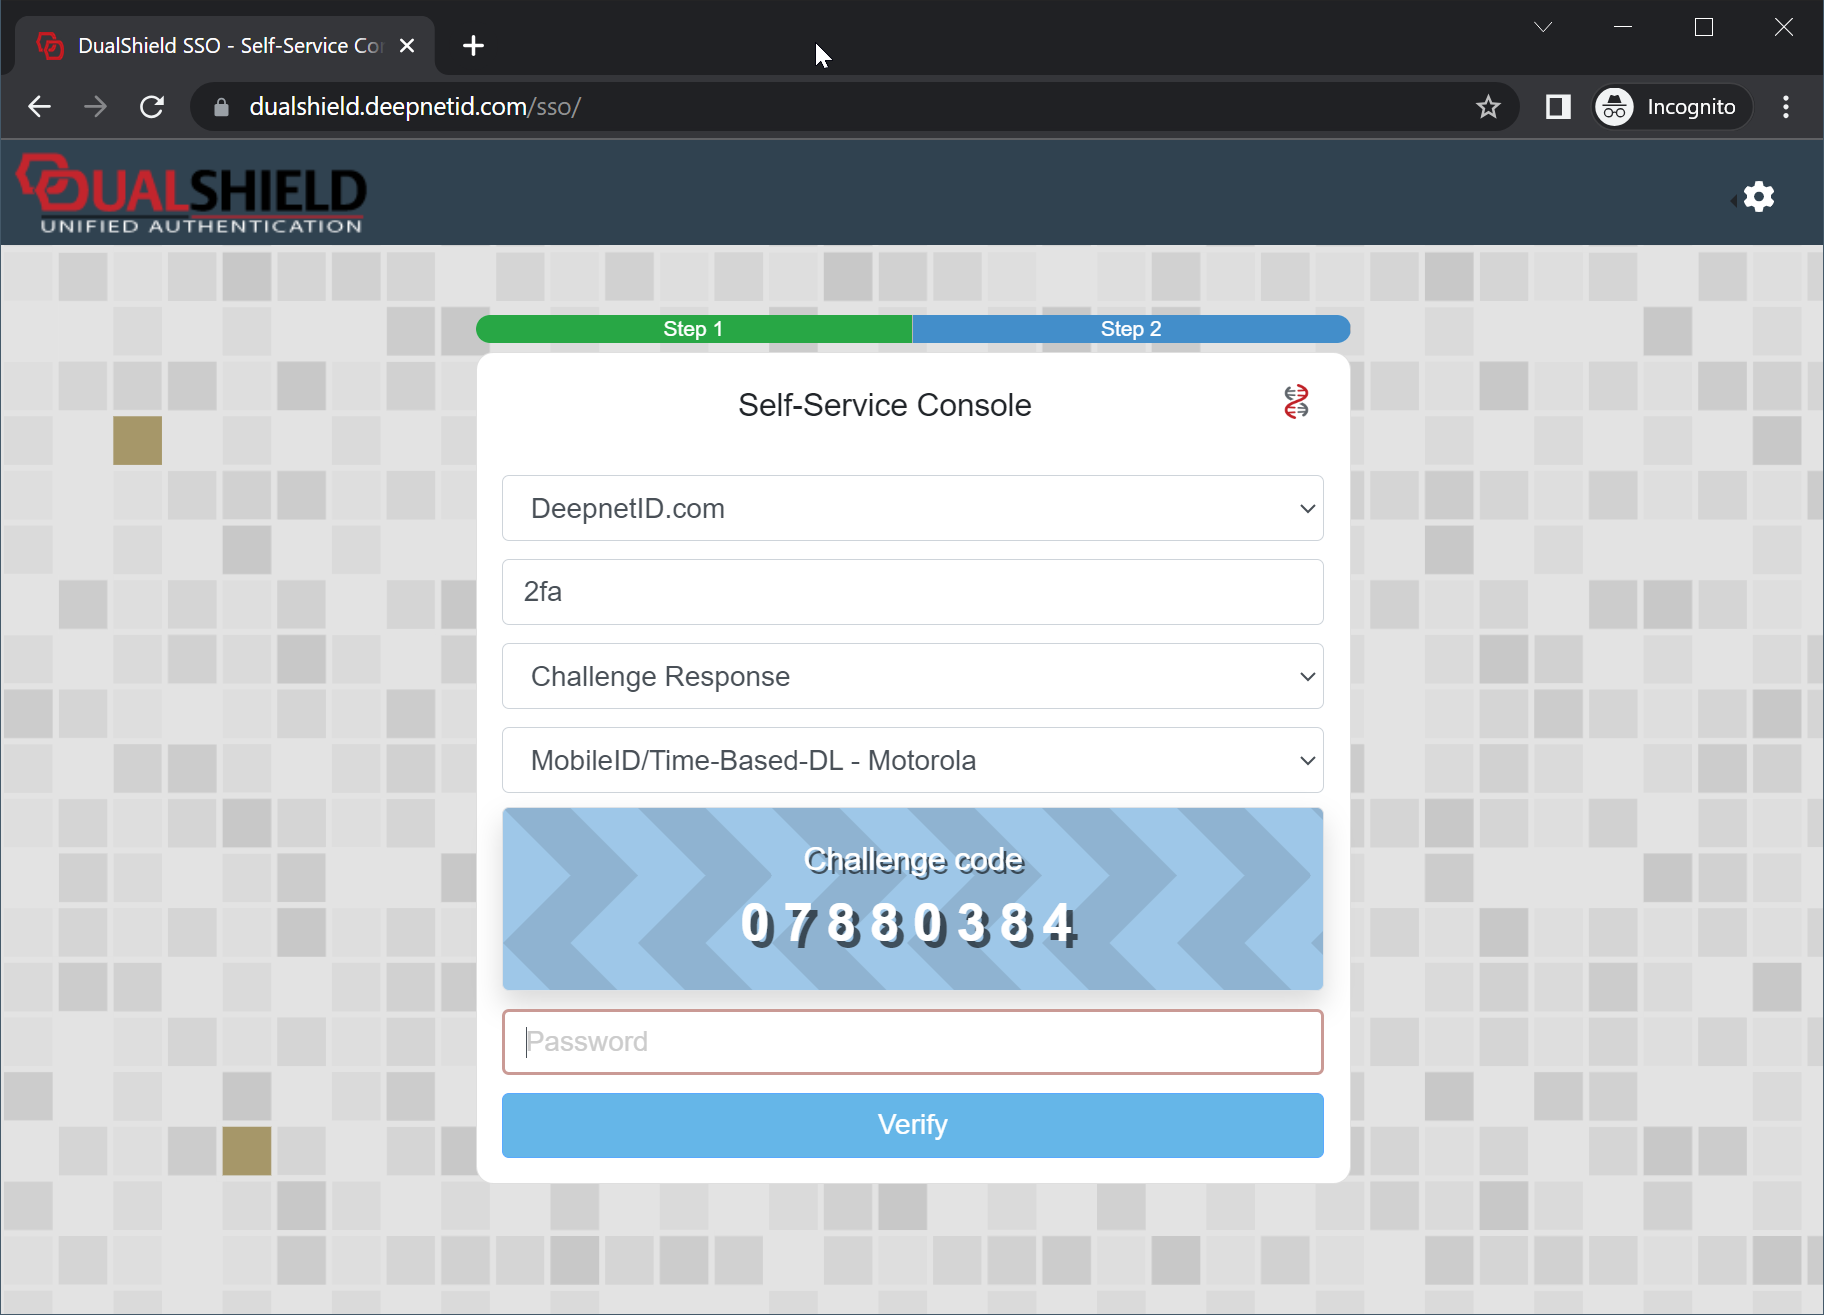Image resolution: width=1824 pixels, height=1315 pixels.
Task: Open settings gear in DualShield header
Action: click(x=1758, y=197)
